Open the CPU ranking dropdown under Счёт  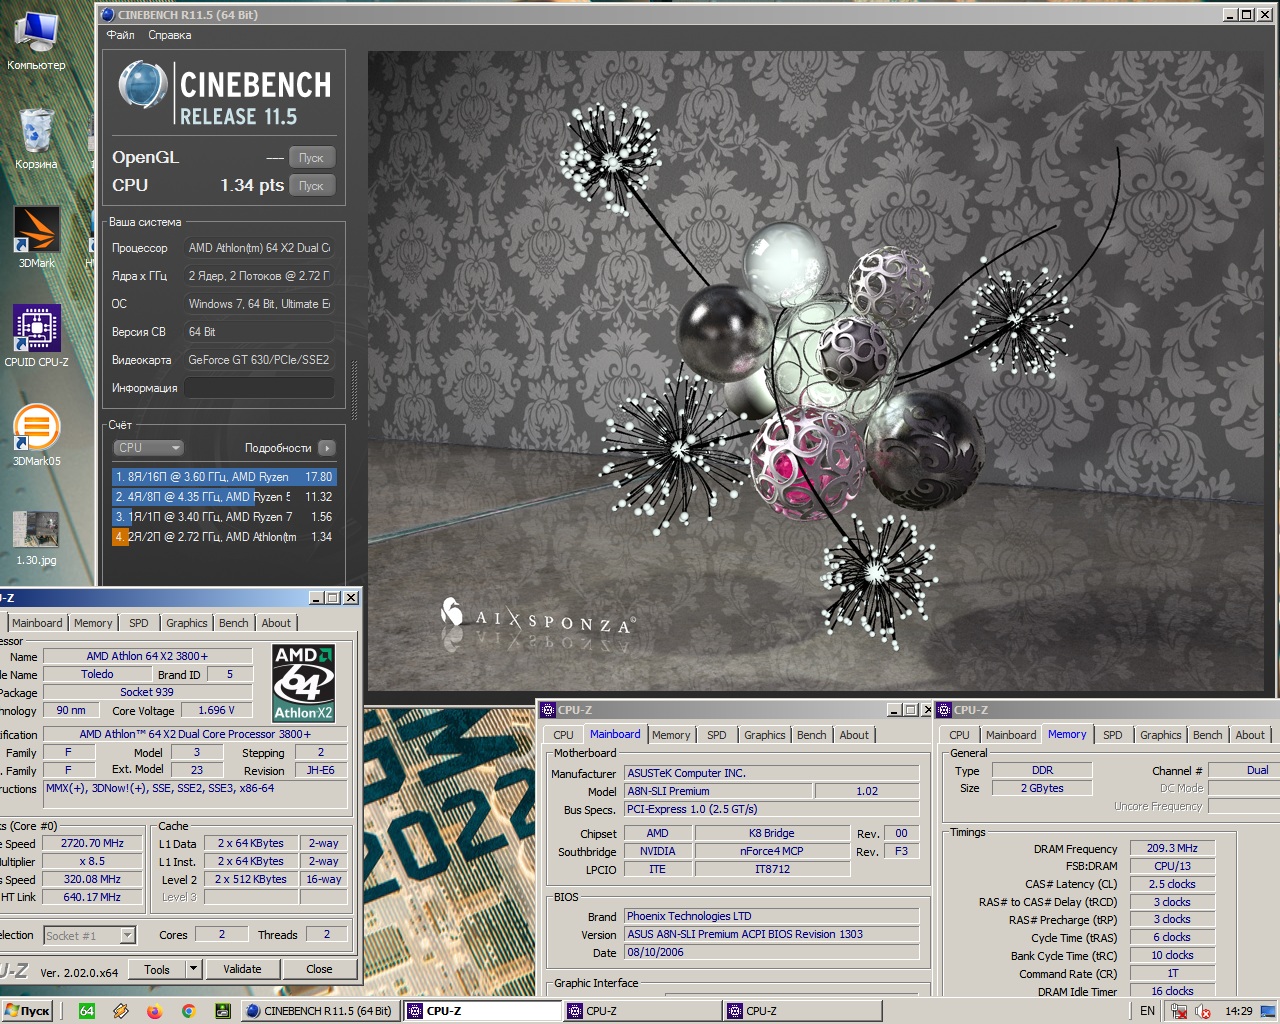(148, 448)
